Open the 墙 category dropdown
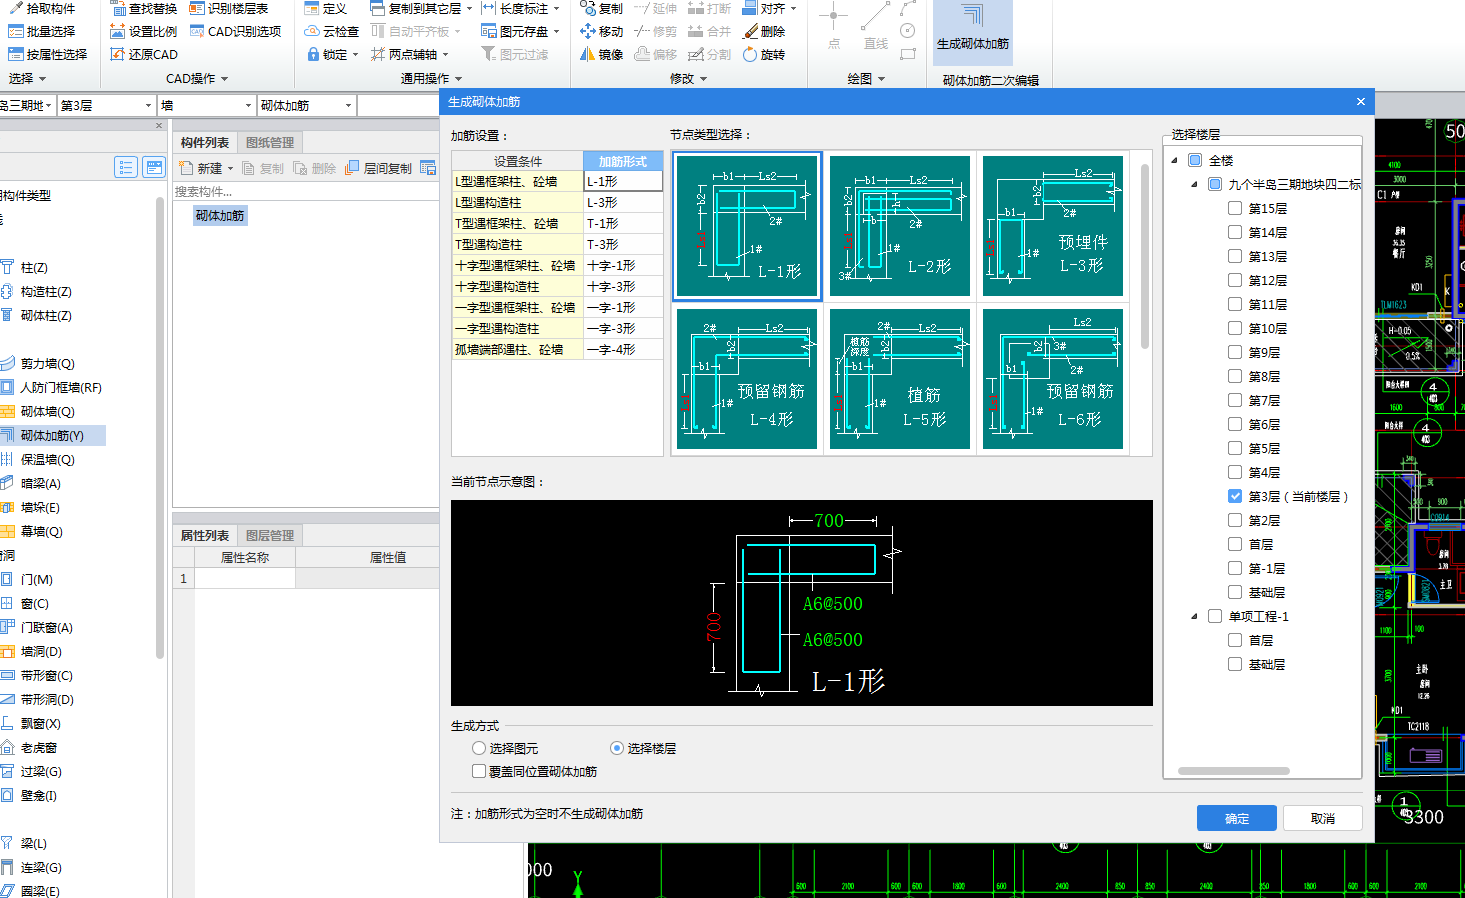Image resolution: width=1465 pixels, height=898 pixels. (x=248, y=105)
